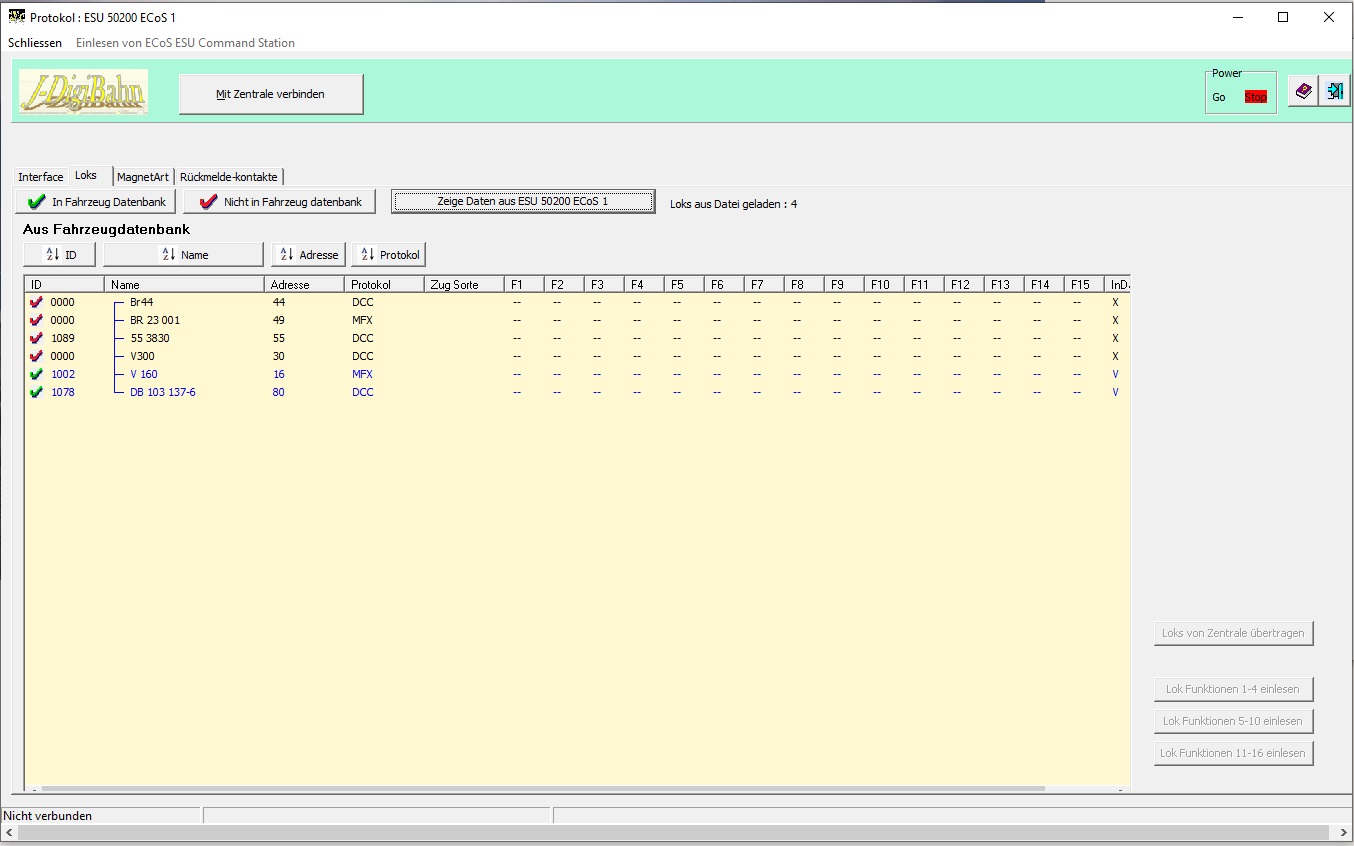Sort list by Protokol button
Image resolution: width=1354 pixels, height=846 pixels.
point(389,255)
